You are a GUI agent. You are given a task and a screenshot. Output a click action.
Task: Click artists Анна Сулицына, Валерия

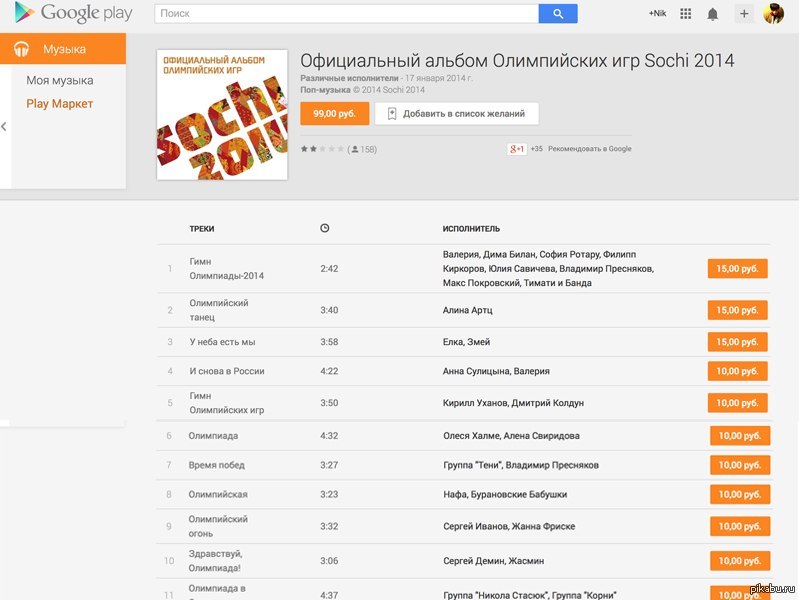pos(496,371)
